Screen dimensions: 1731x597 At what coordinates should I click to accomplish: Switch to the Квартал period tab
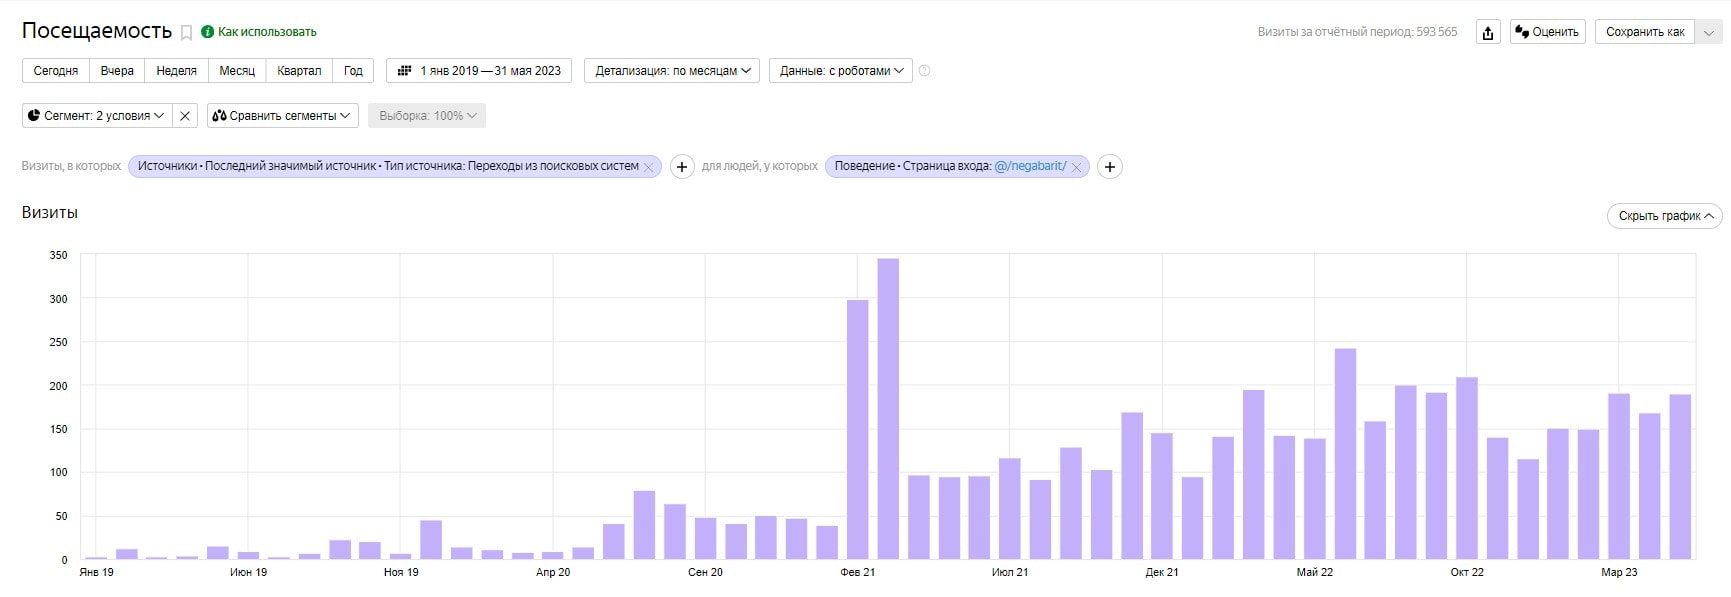point(299,71)
